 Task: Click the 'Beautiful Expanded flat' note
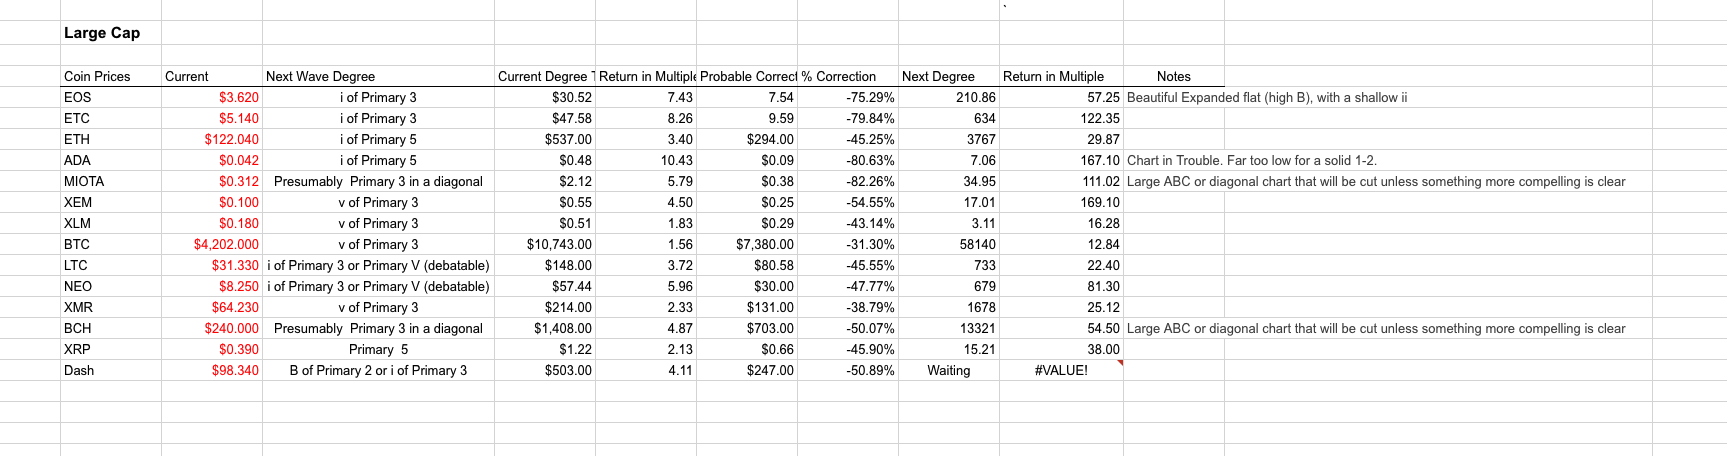point(1267,97)
